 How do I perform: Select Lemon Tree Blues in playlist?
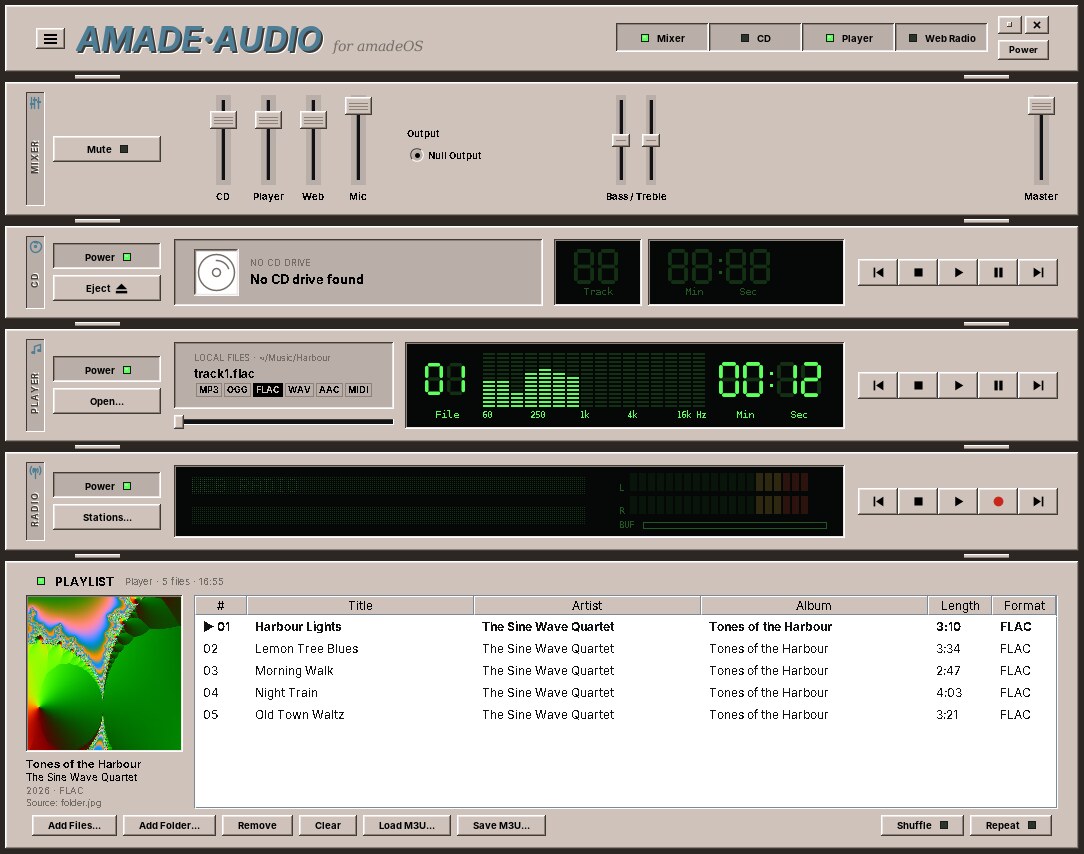point(625,649)
